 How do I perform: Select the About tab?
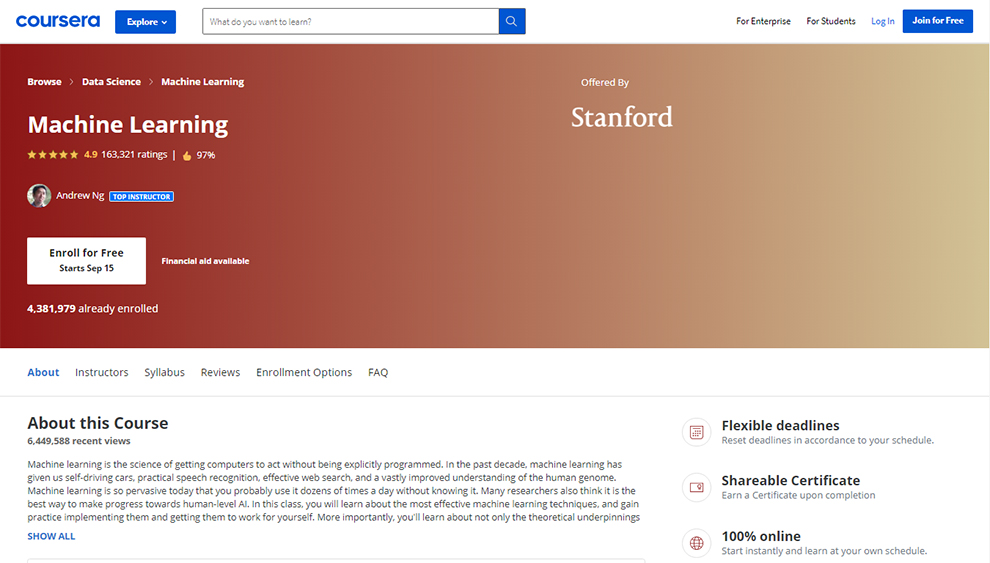tap(43, 372)
